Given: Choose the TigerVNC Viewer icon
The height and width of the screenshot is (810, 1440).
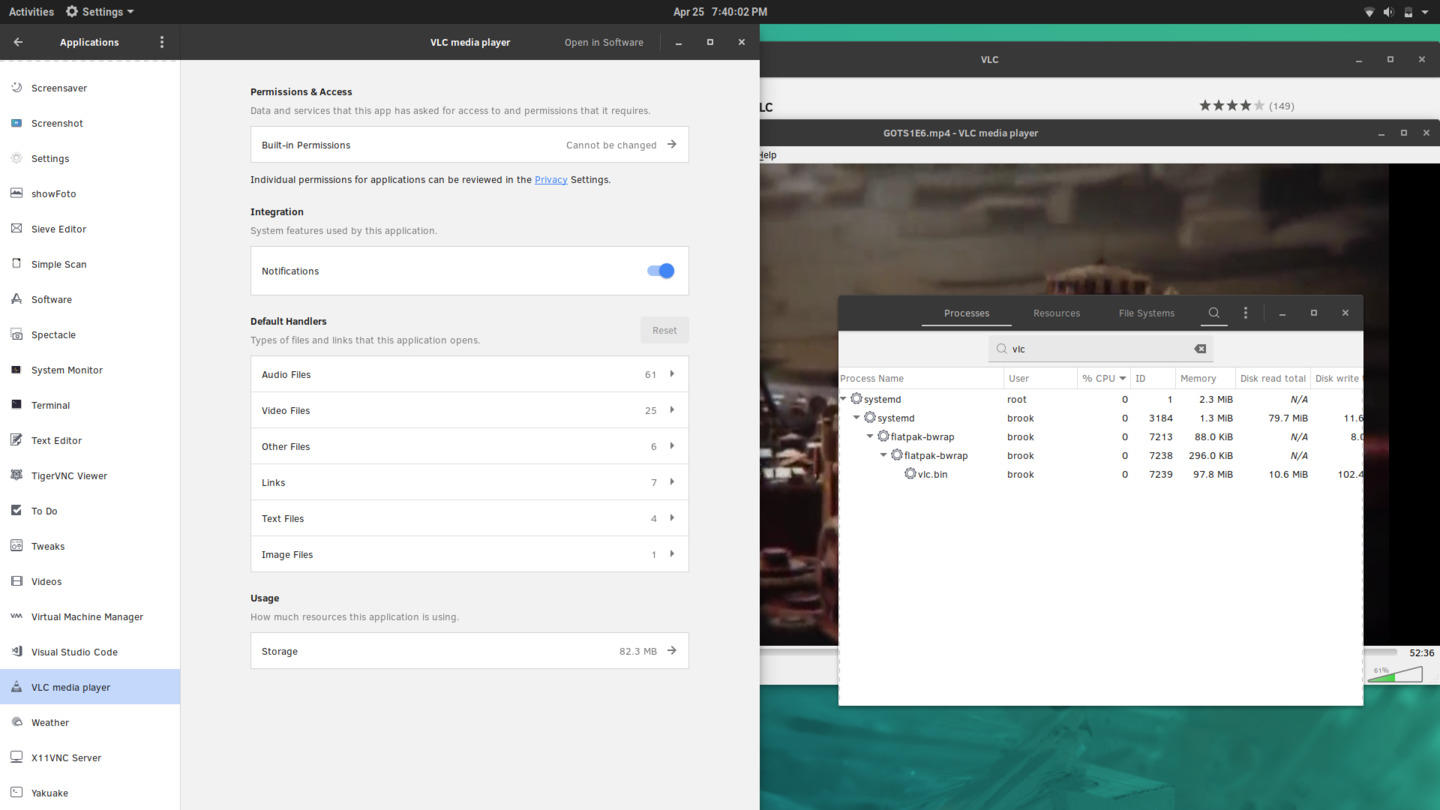Looking at the screenshot, I should click(x=16, y=476).
